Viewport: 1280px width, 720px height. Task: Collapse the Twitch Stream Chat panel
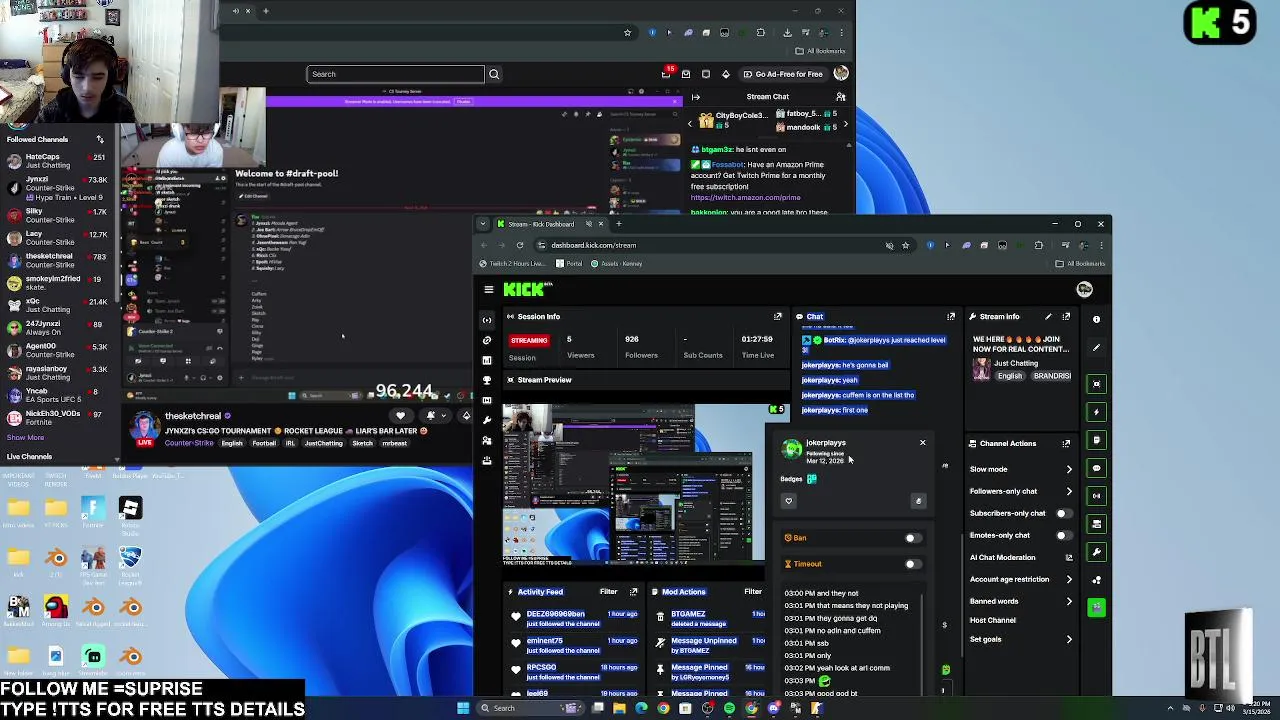696,97
